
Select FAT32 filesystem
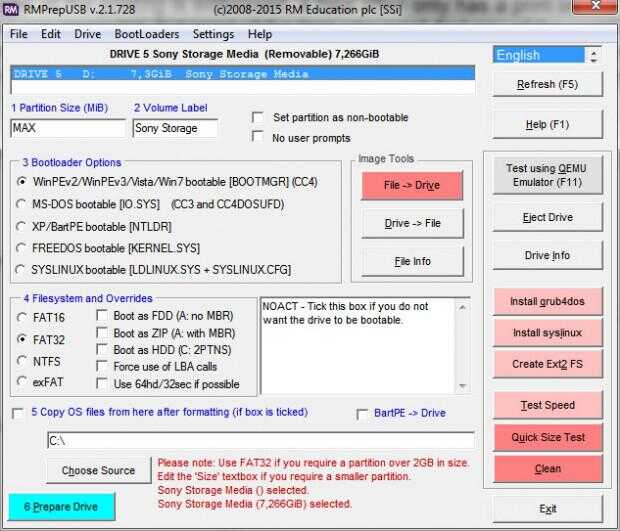pyautogui.click(x=22, y=340)
